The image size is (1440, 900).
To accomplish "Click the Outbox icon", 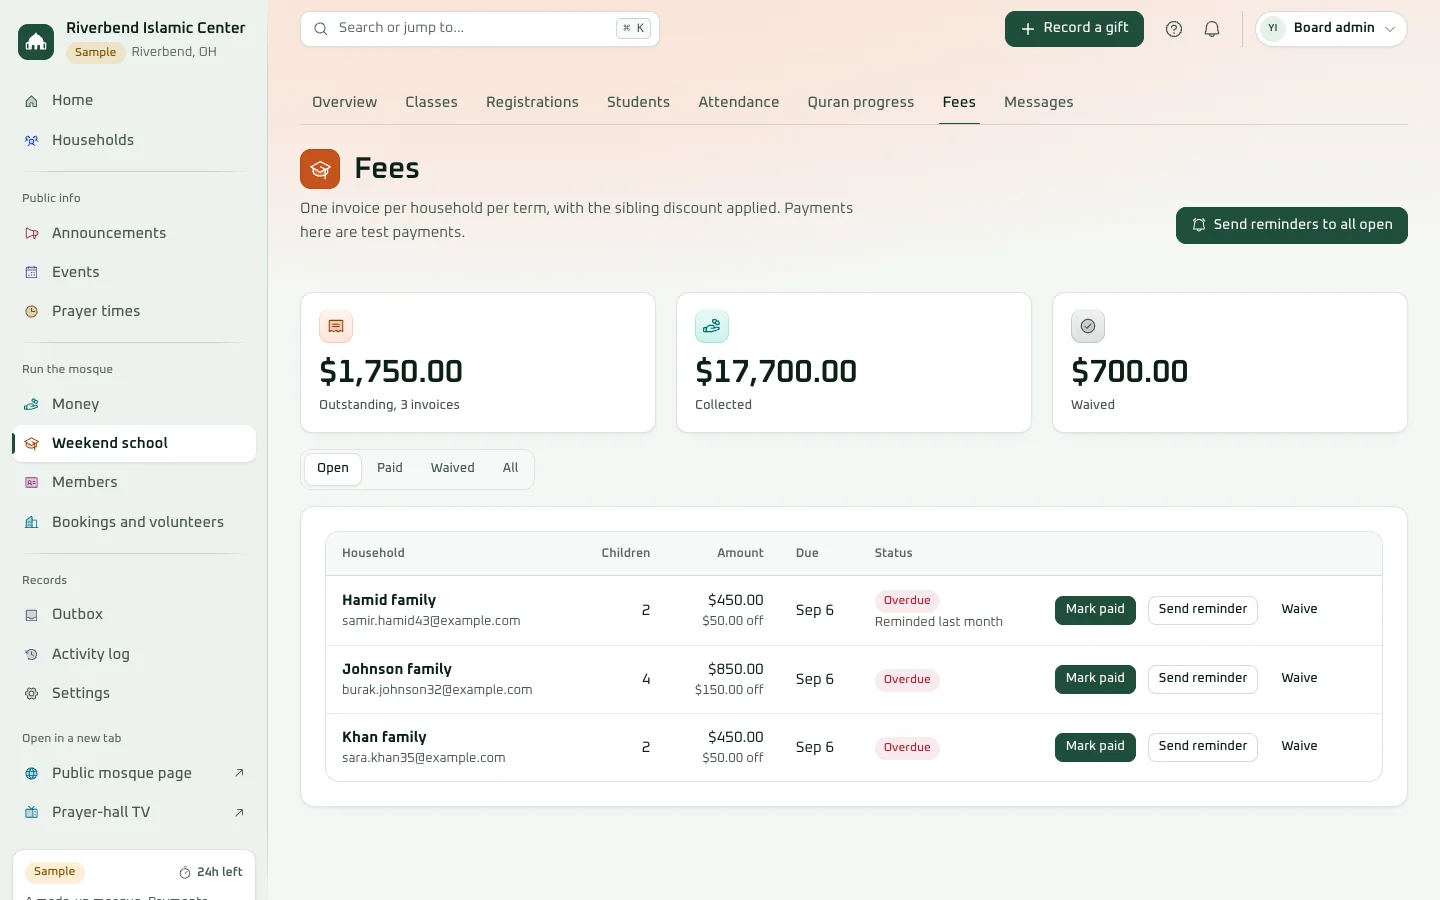I will click(x=32, y=615).
